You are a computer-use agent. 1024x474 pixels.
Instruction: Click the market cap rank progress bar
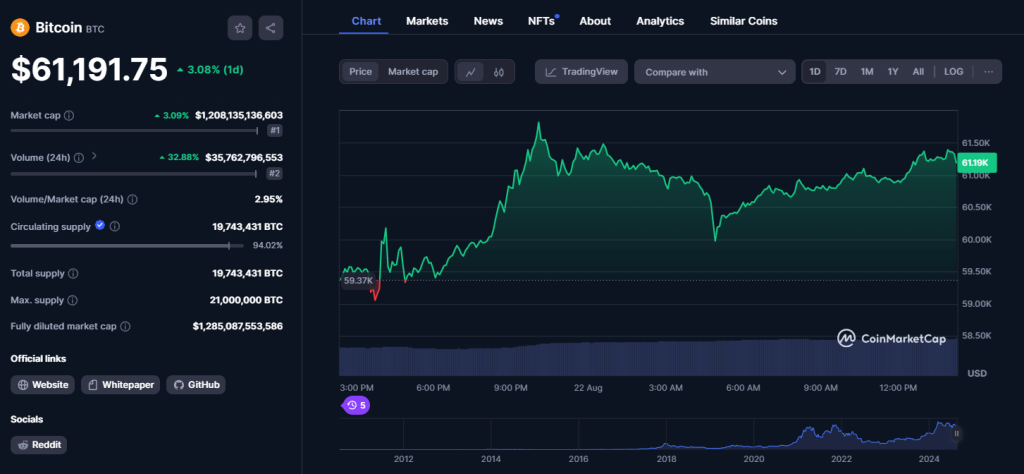click(135, 131)
